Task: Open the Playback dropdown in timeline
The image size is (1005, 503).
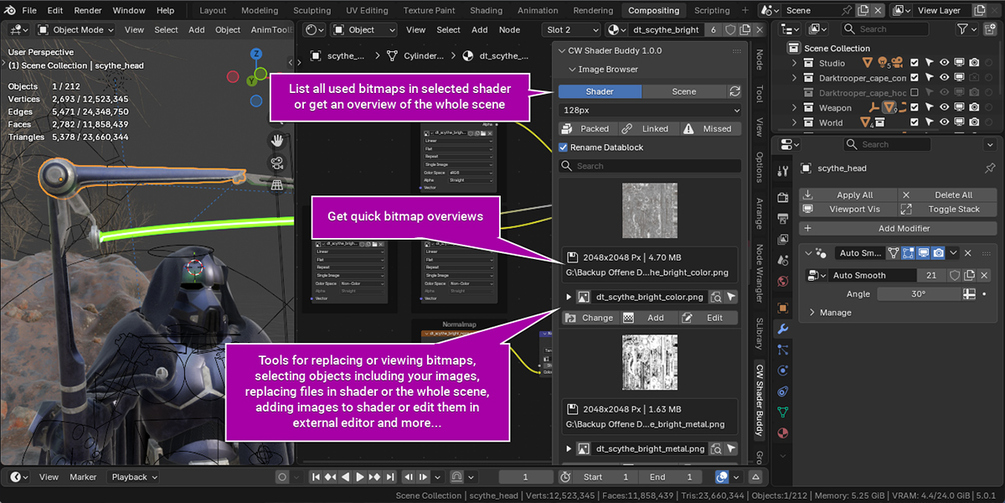Action: (134, 477)
